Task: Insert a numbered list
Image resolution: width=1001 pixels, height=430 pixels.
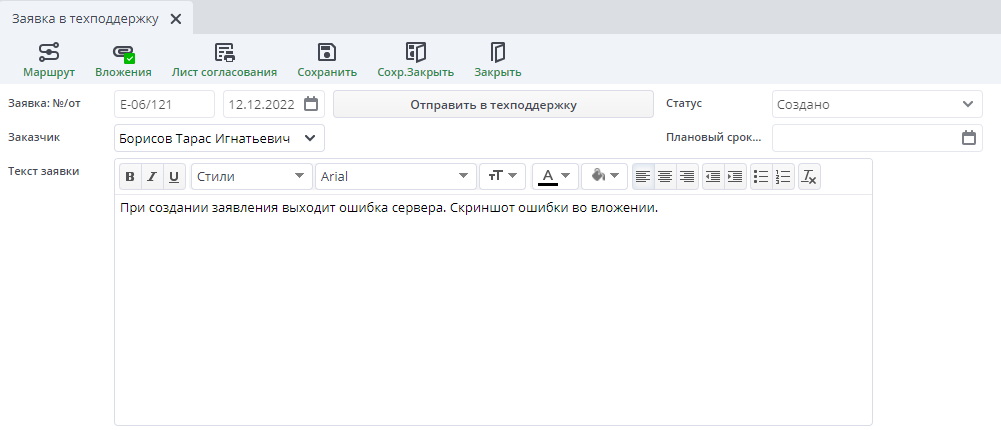Action: (x=783, y=177)
